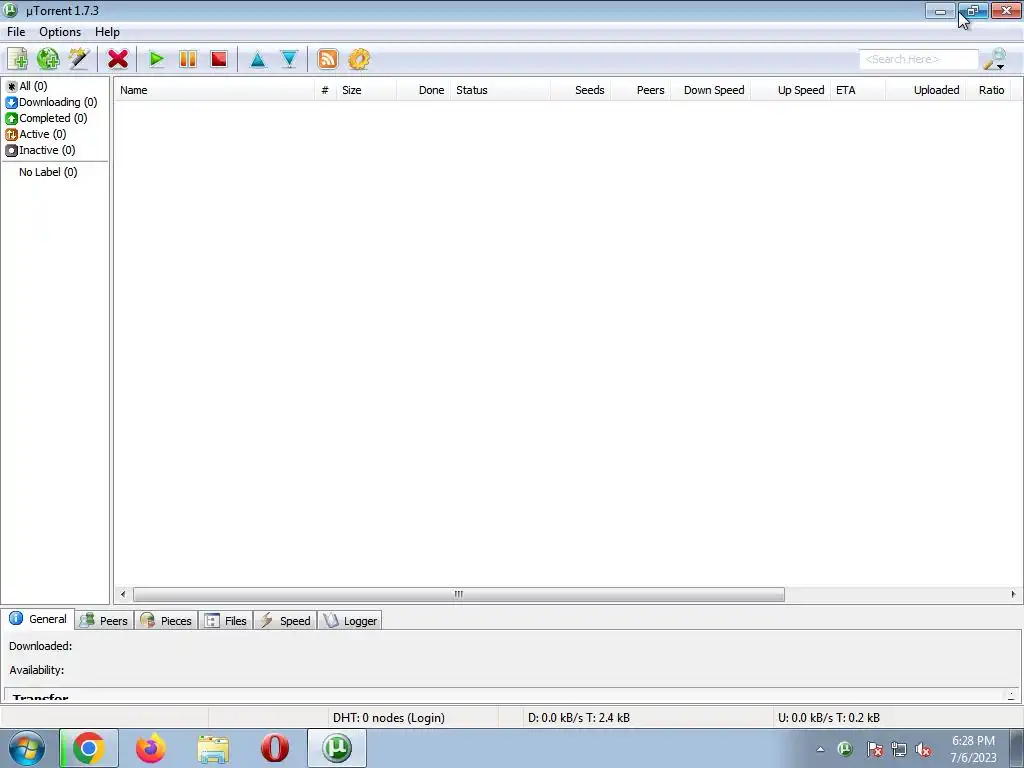
Task: Click the horizontal scrollbar left arrow
Action: click(x=123, y=594)
